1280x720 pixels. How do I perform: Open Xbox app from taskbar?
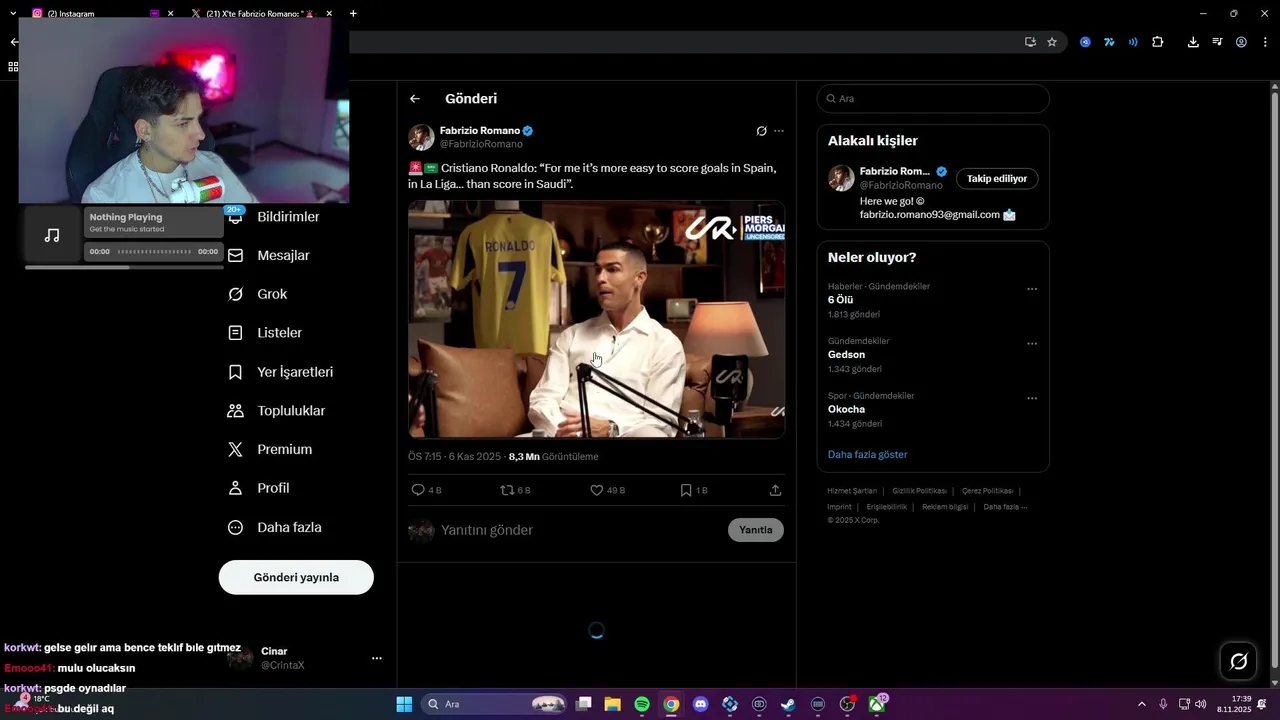[x=877, y=704]
